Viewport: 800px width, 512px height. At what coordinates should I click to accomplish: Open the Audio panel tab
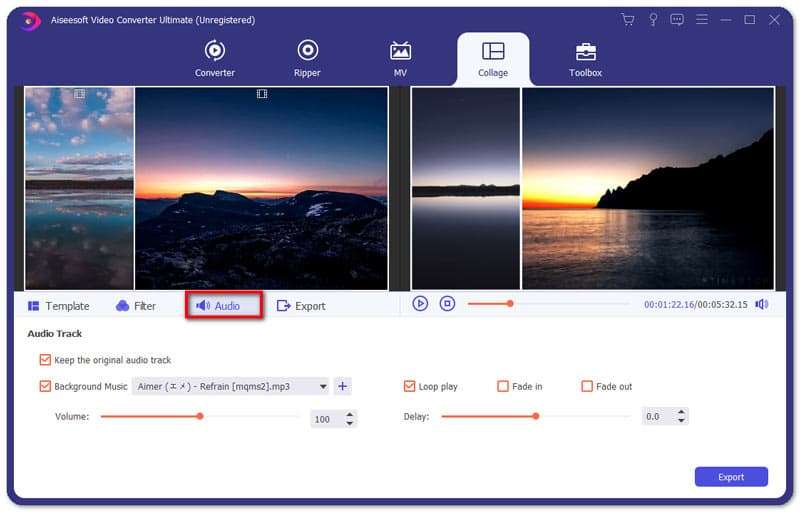pos(224,305)
